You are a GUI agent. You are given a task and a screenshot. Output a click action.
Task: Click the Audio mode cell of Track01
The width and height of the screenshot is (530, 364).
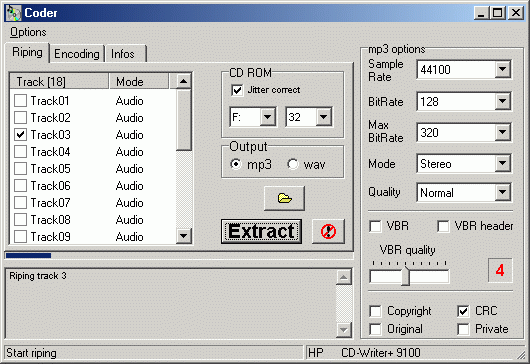pos(129,101)
